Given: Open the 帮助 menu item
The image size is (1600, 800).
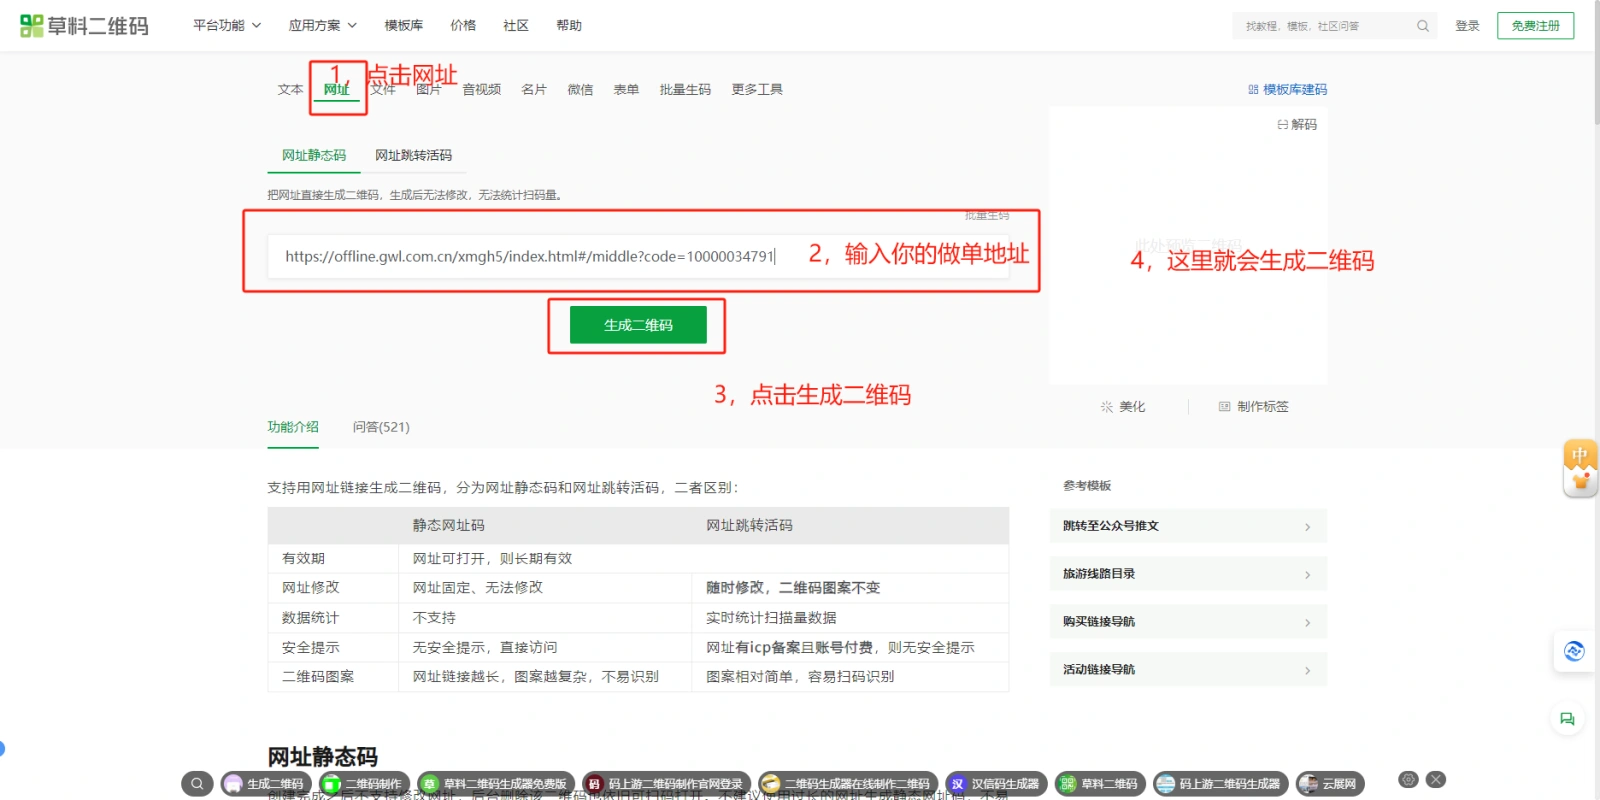Looking at the screenshot, I should (x=569, y=25).
